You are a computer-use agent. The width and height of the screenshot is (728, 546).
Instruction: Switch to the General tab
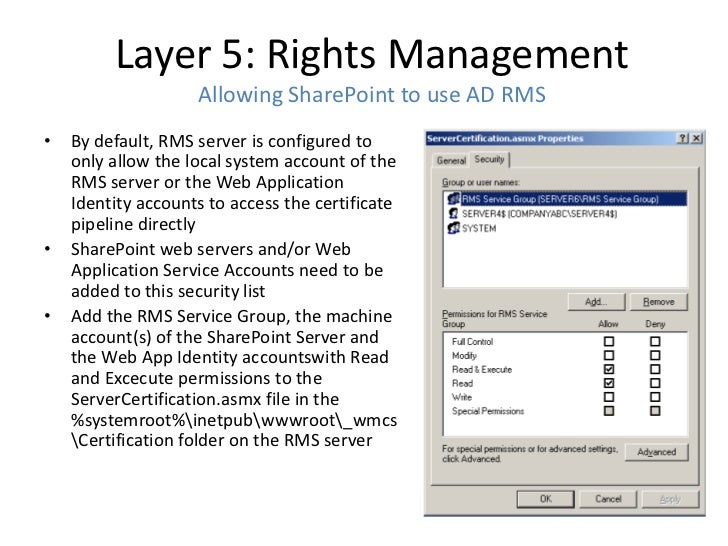[451, 161]
